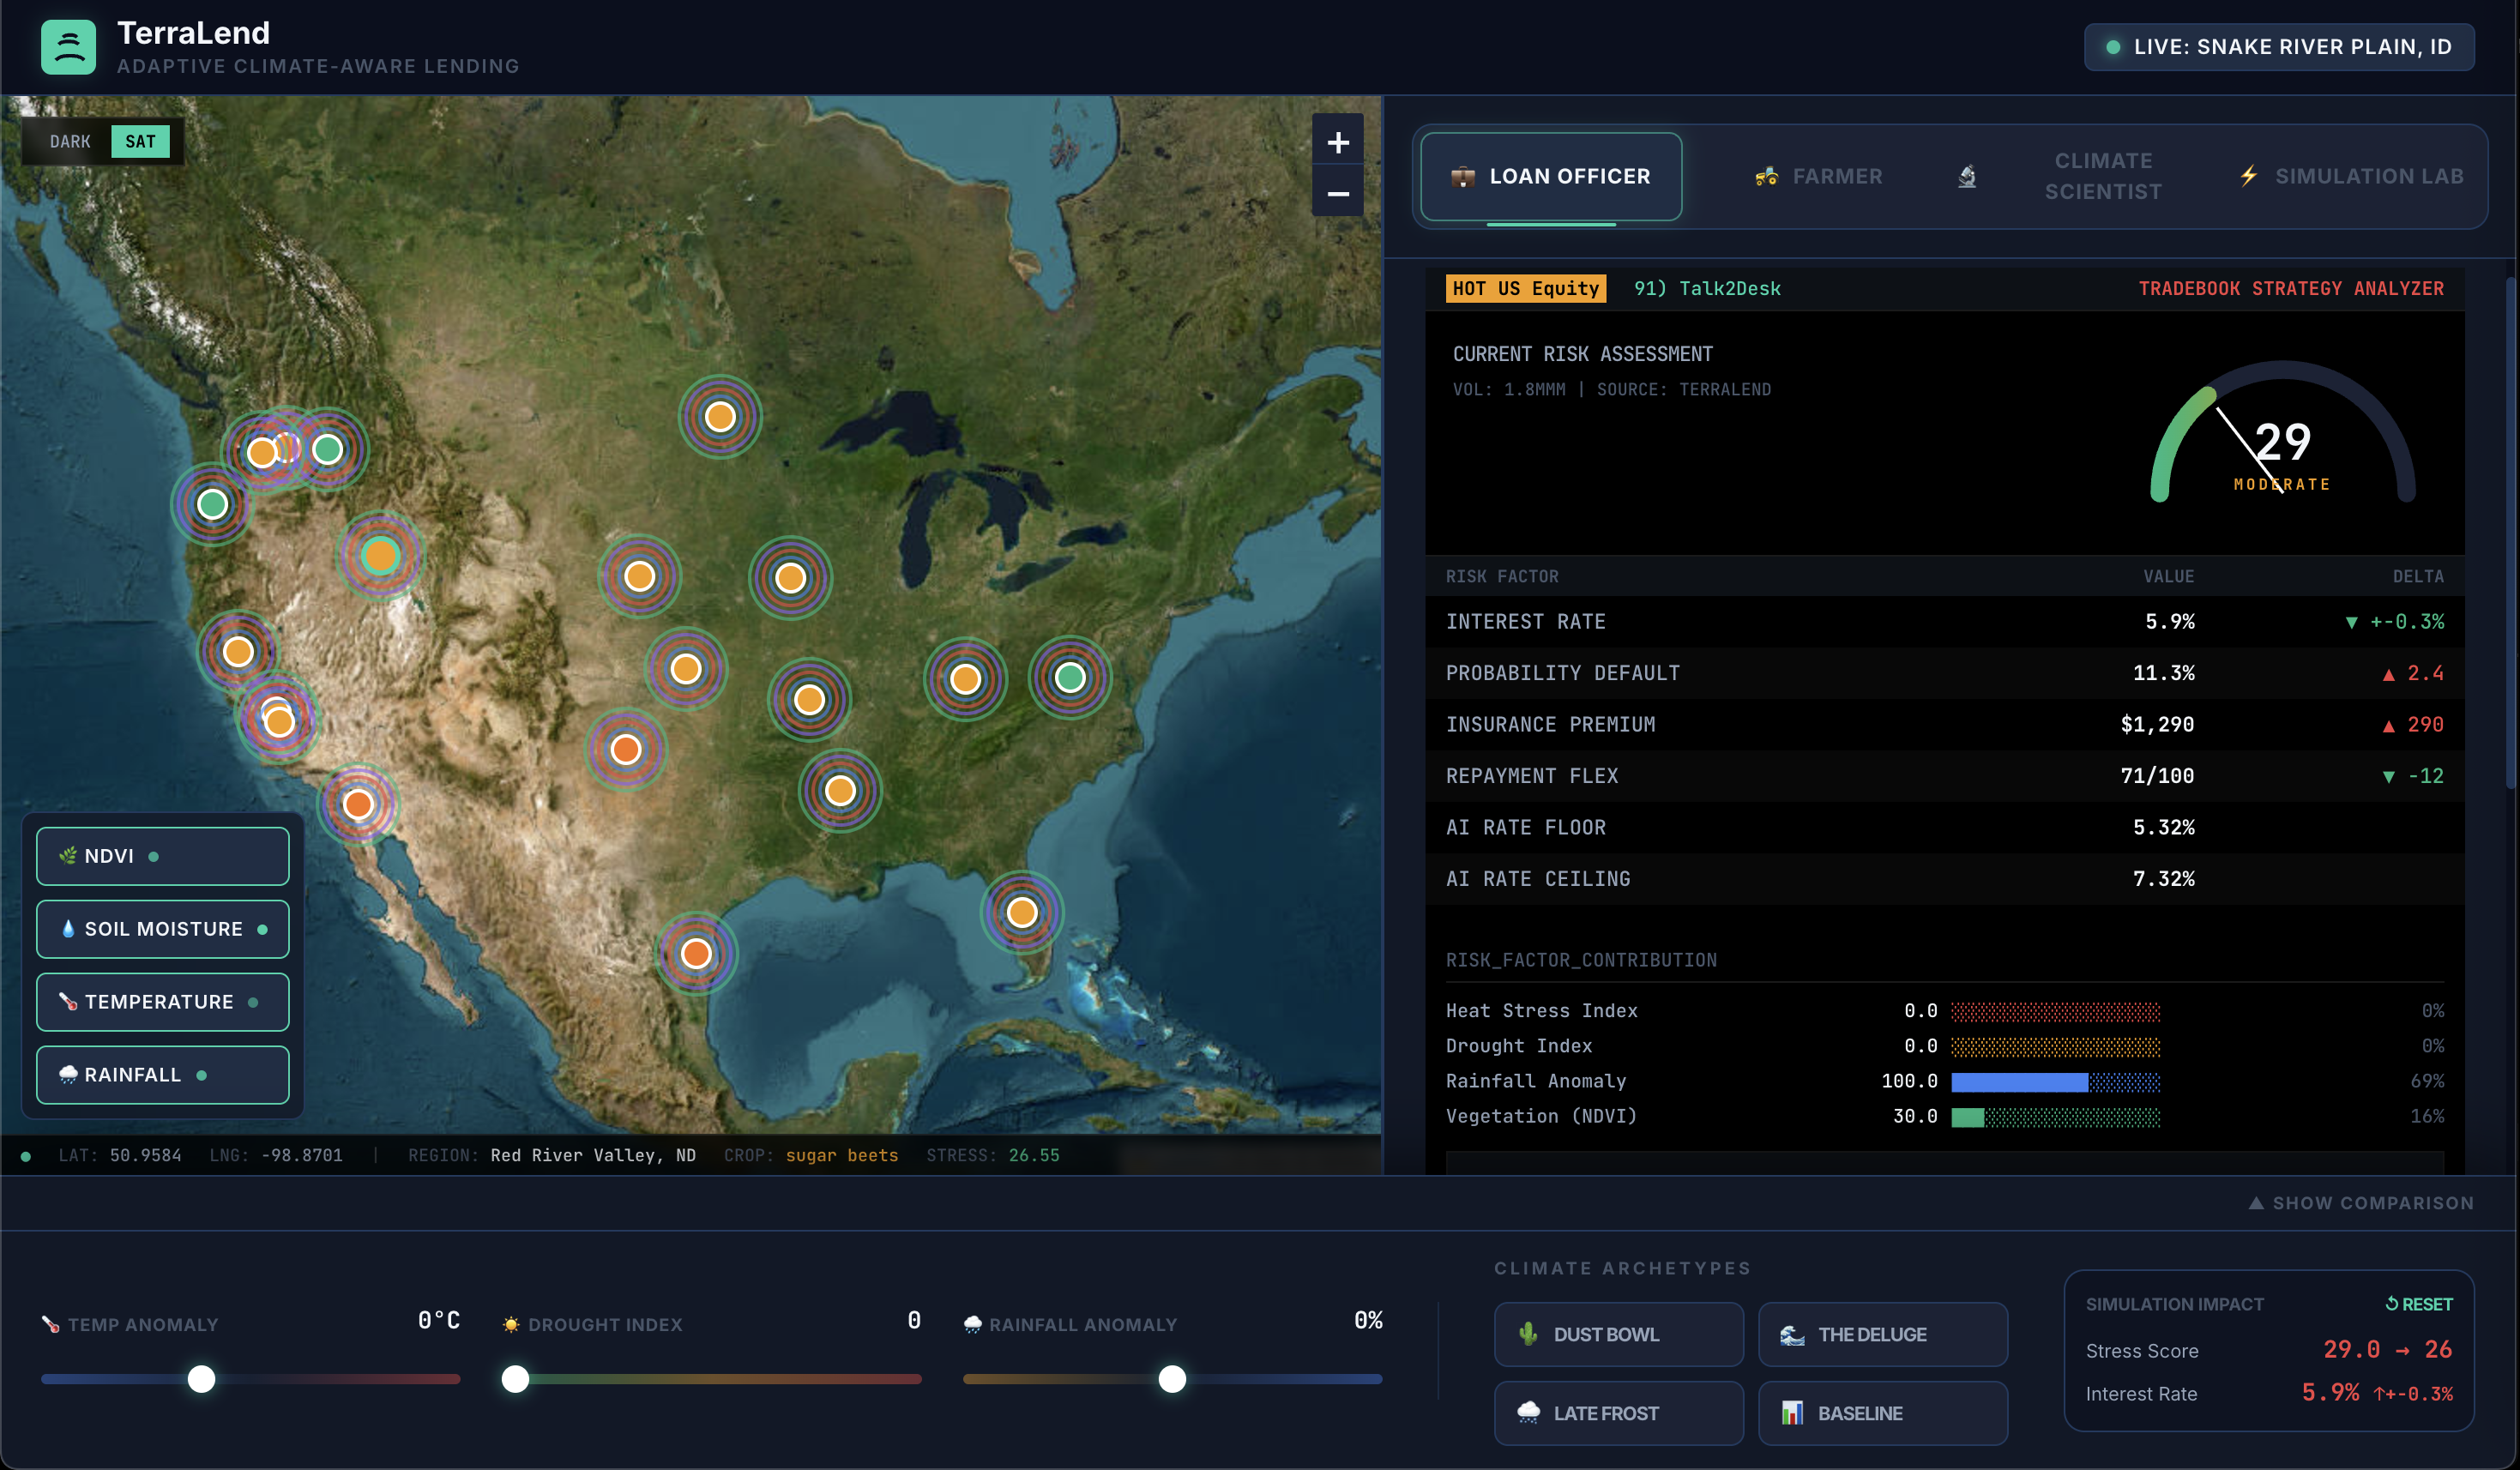Apply The Deluge climate archetype
This screenshot has width=2520, height=1470.
1882,1334
